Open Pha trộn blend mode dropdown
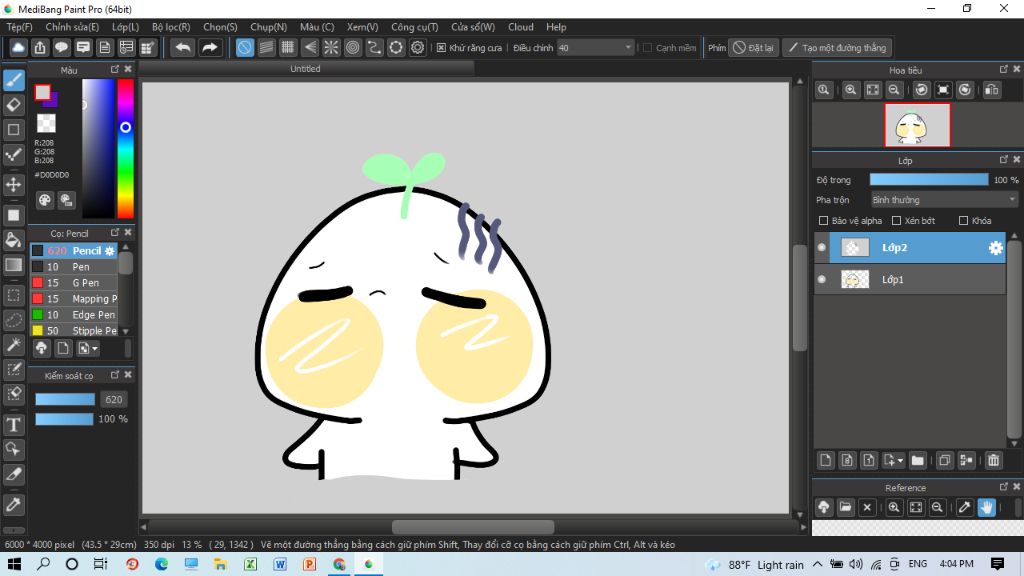 pos(944,200)
